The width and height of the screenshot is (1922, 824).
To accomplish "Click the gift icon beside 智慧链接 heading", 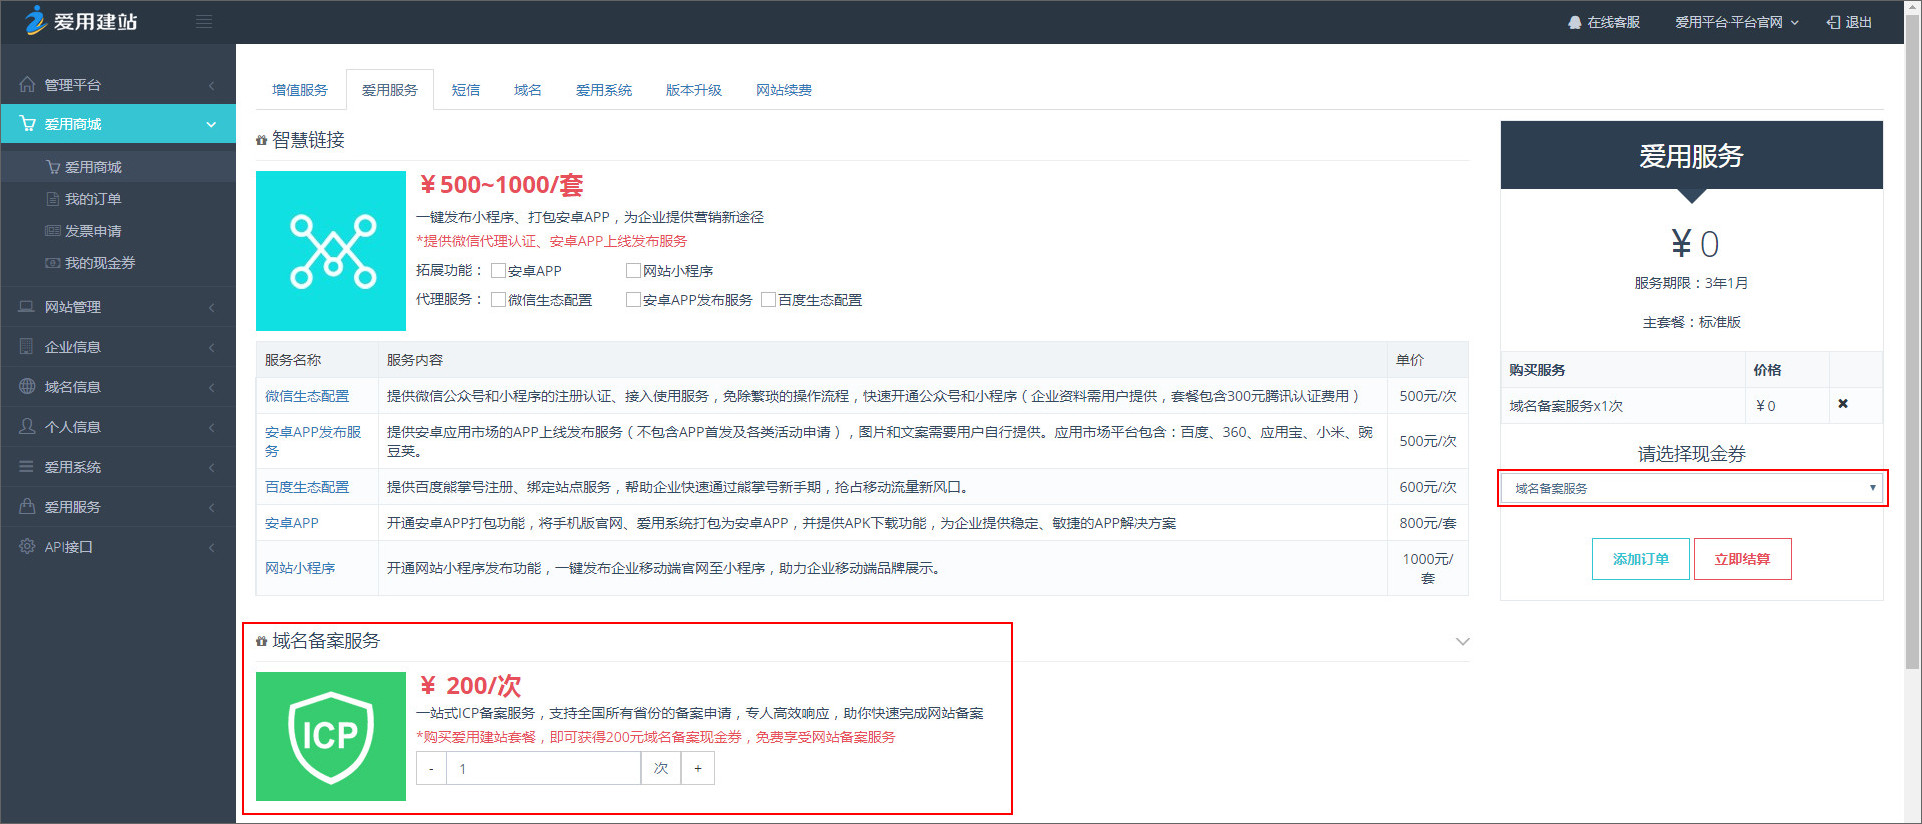I will 262,140.
